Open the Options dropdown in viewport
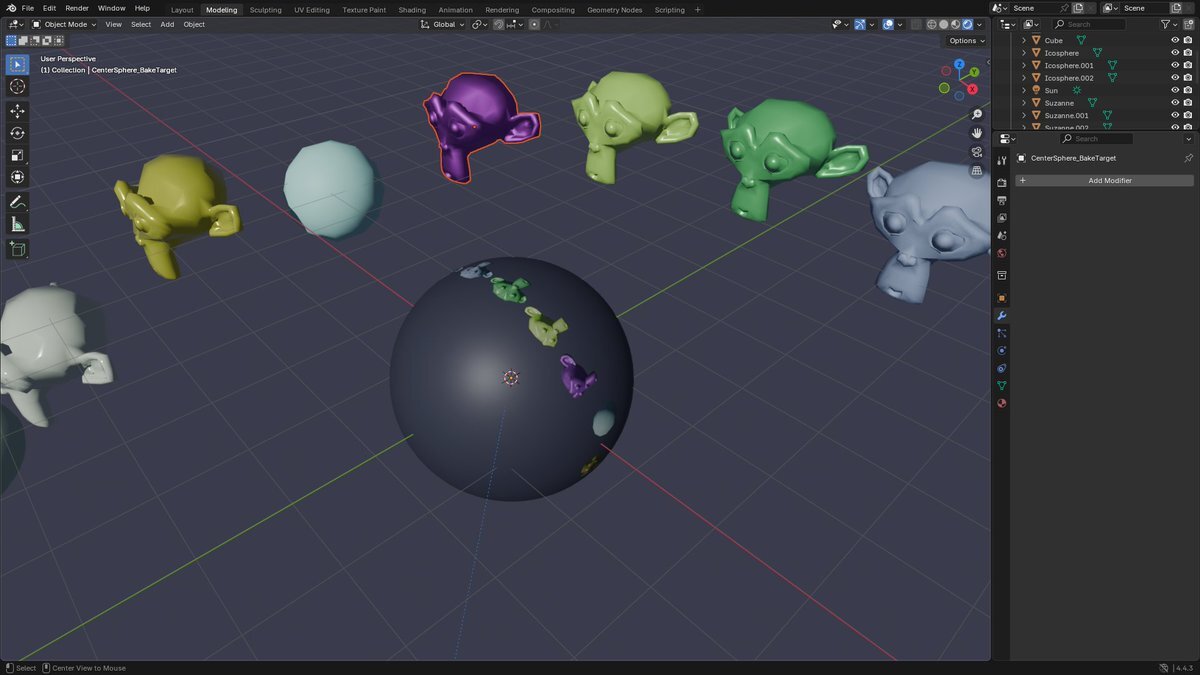1200x675 pixels. [x=966, y=40]
